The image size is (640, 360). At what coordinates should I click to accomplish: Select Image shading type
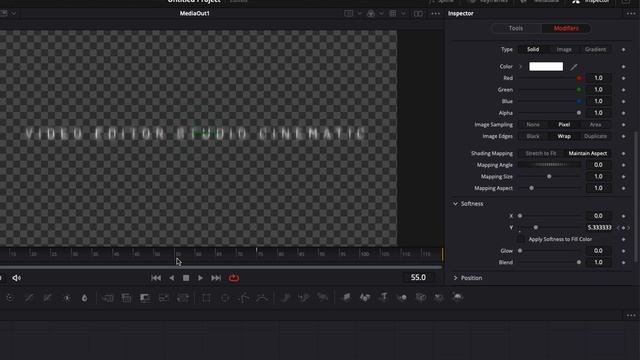[x=564, y=49]
